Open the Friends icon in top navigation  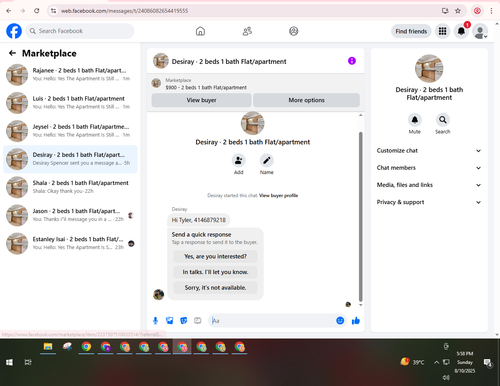point(247,31)
